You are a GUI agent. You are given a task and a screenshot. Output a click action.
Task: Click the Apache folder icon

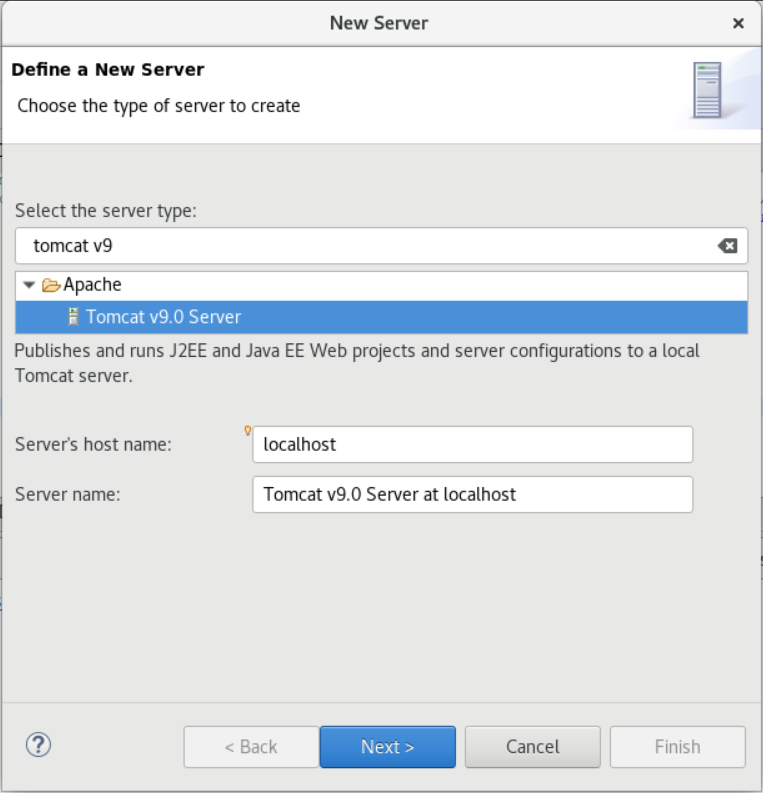(x=51, y=285)
